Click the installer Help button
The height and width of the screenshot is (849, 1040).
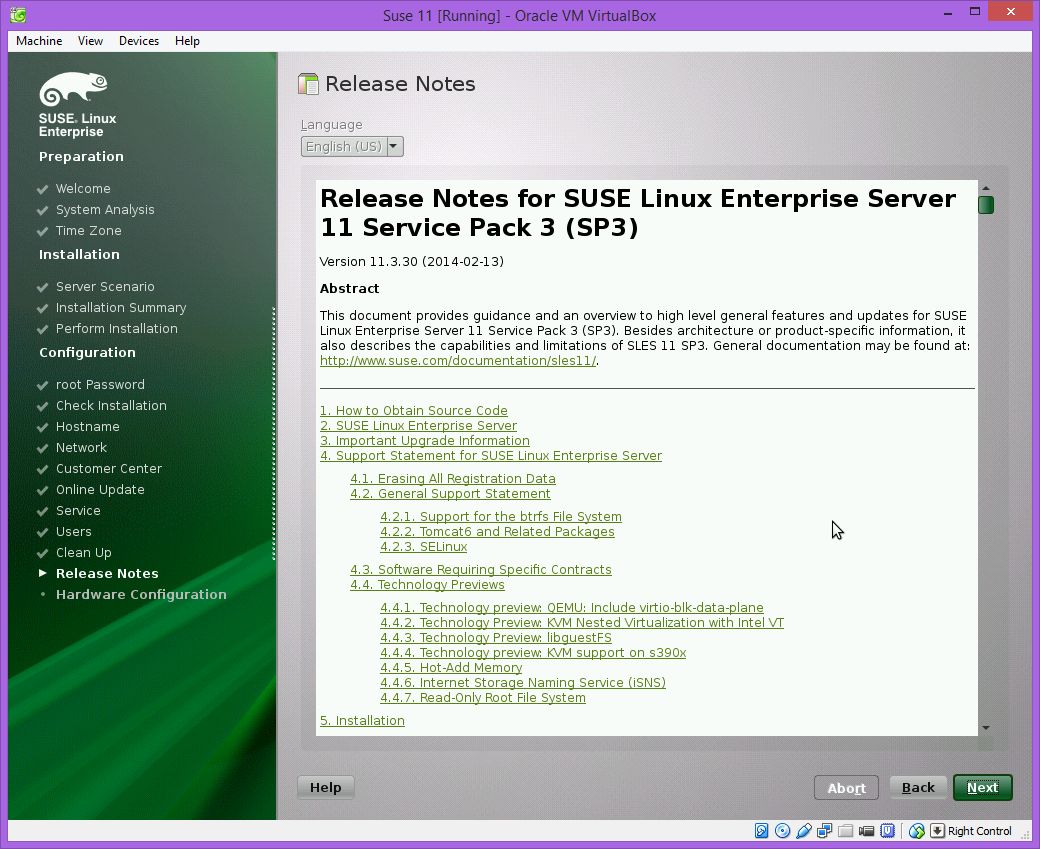326,787
